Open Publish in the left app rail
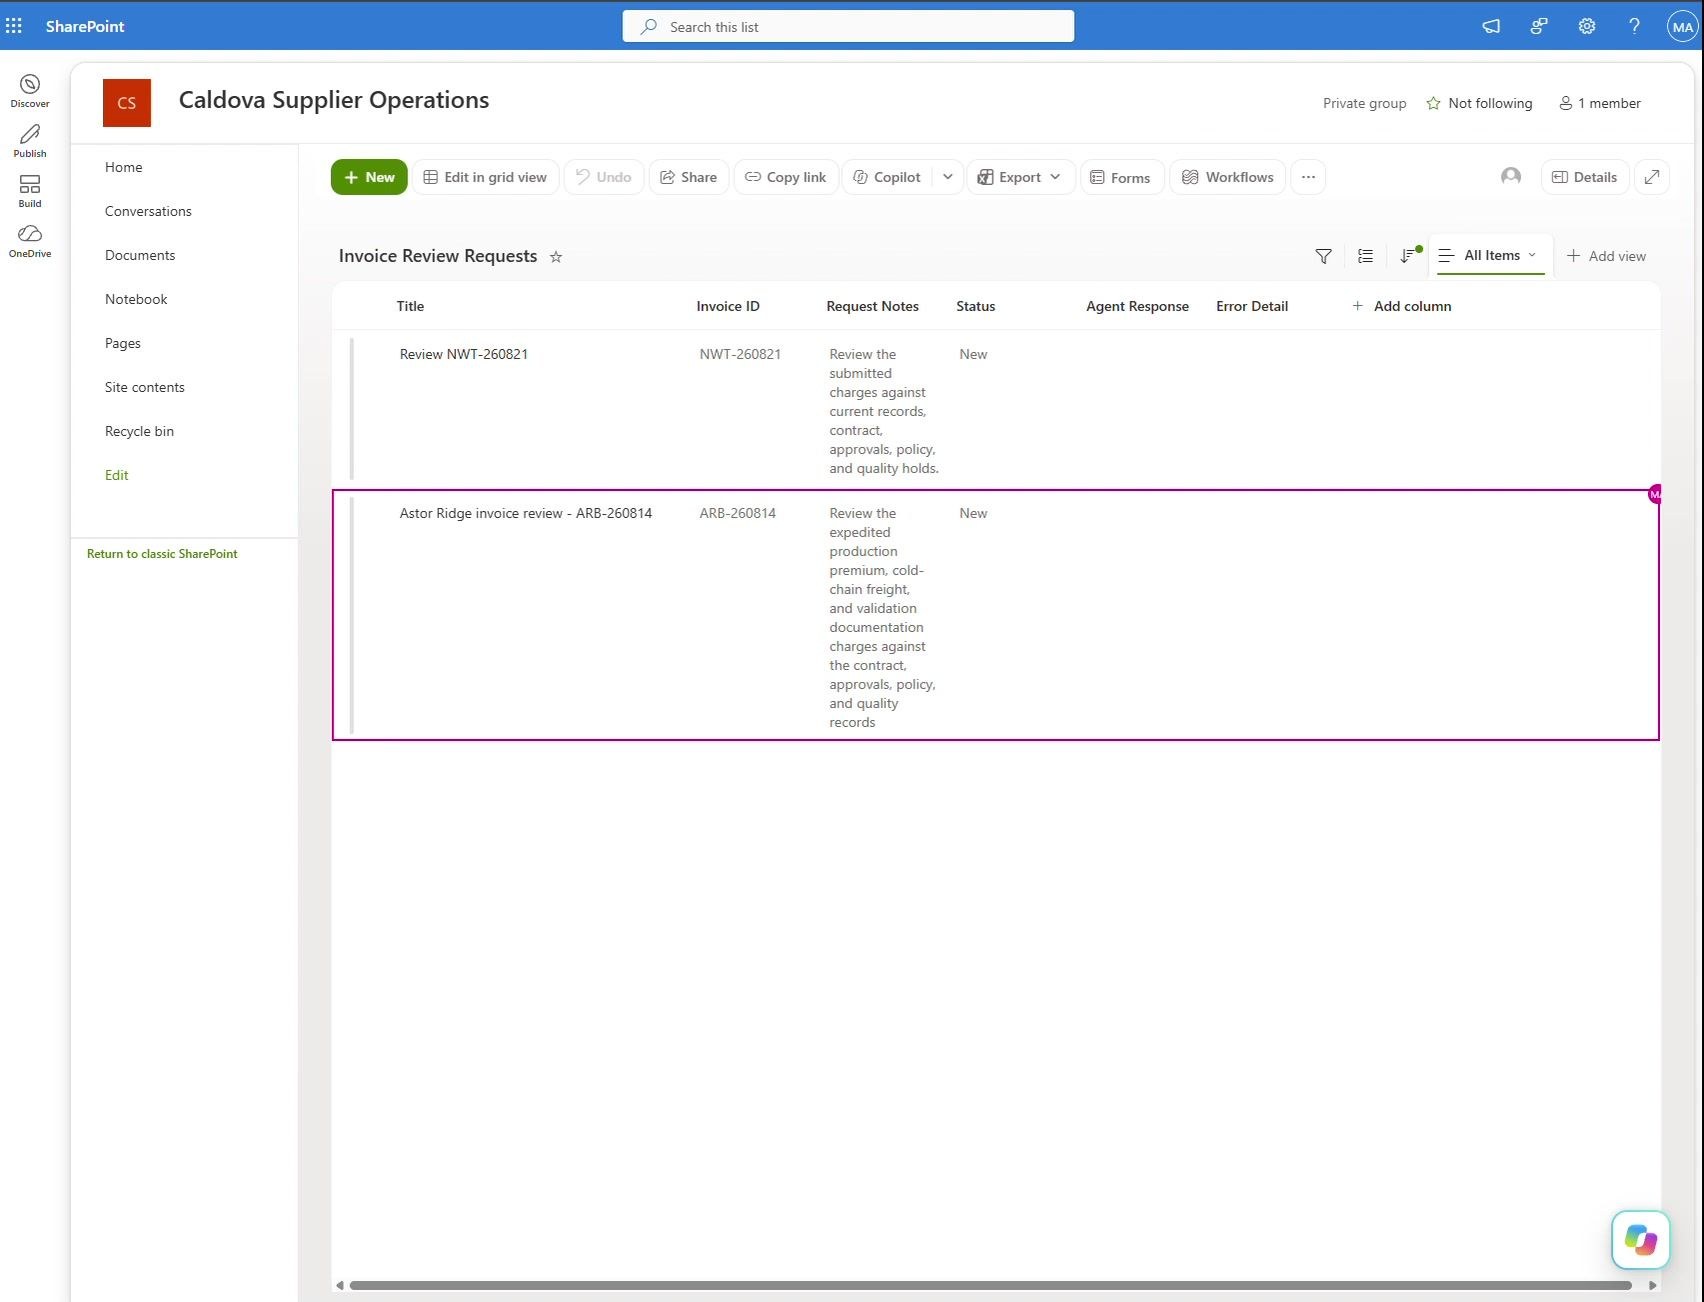The image size is (1704, 1302). (30, 140)
